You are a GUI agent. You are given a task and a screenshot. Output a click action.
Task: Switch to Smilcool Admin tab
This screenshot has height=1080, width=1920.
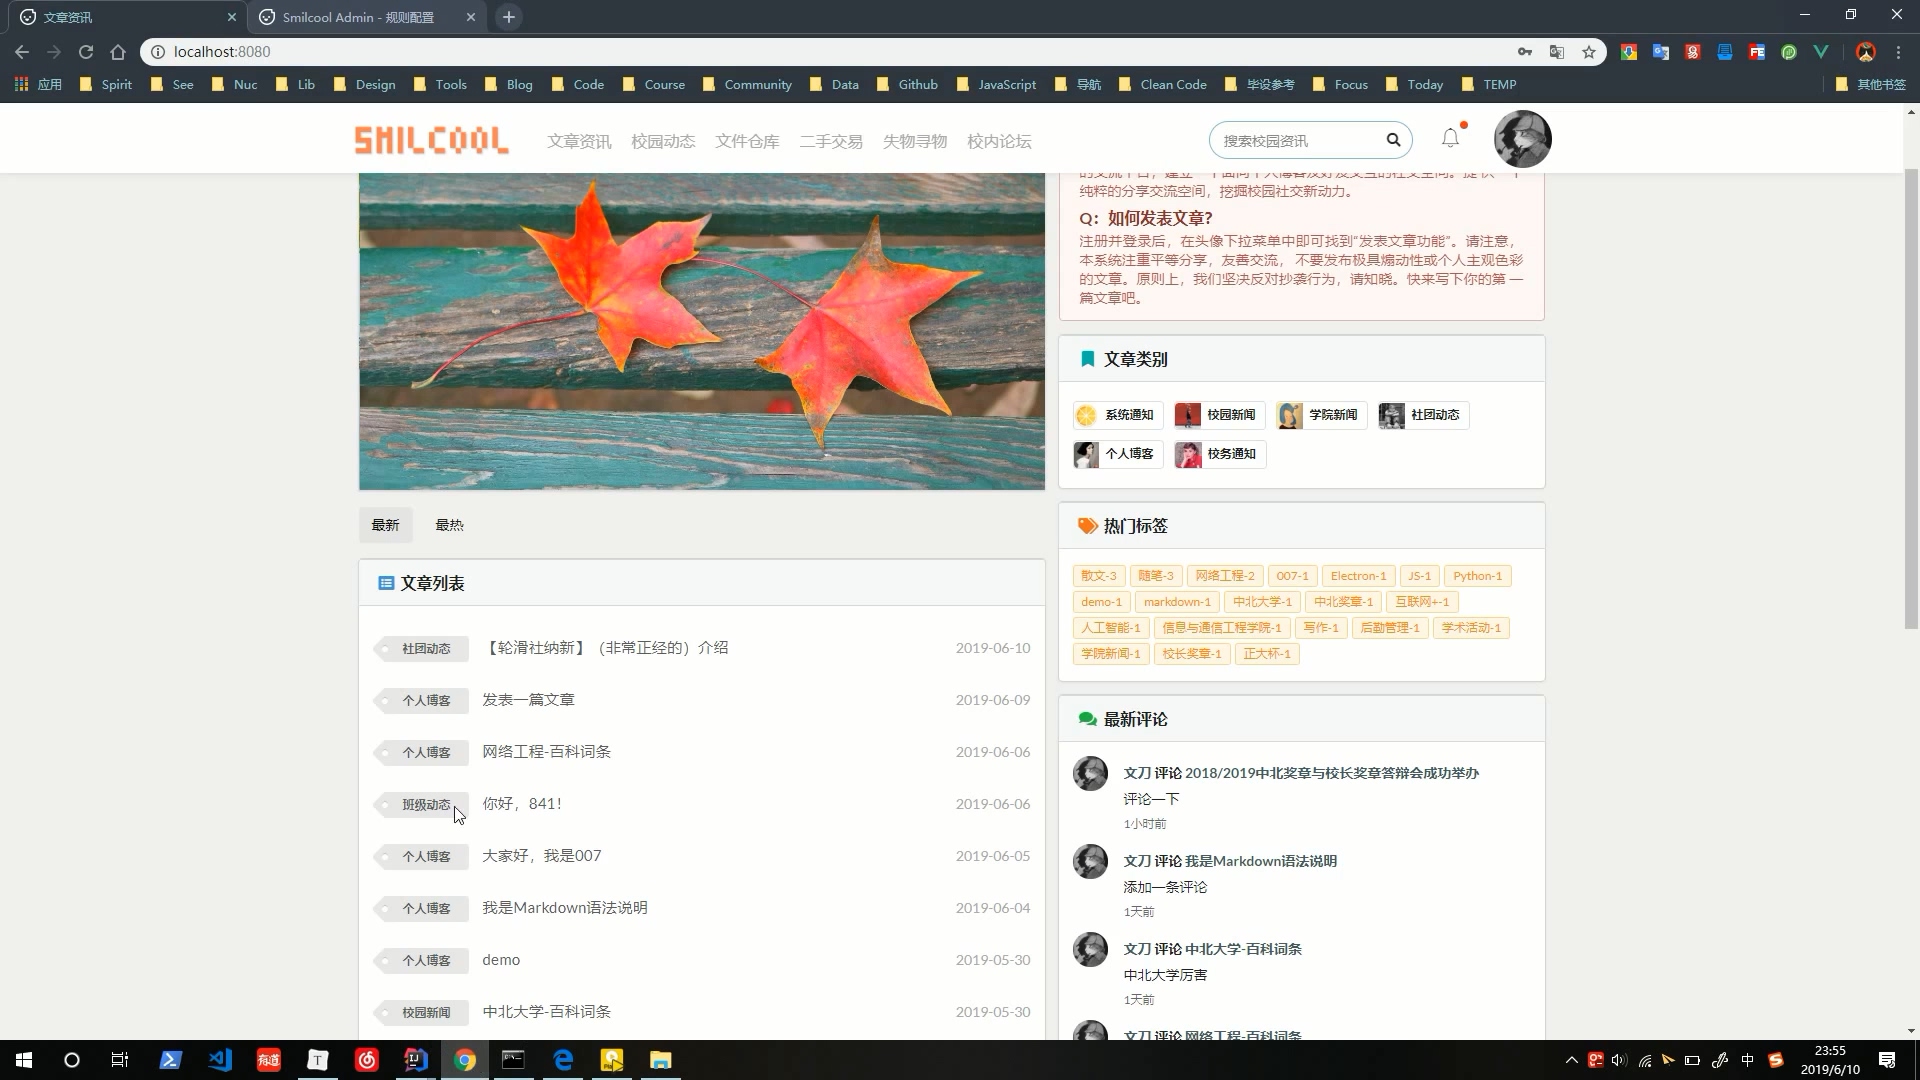[357, 17]
